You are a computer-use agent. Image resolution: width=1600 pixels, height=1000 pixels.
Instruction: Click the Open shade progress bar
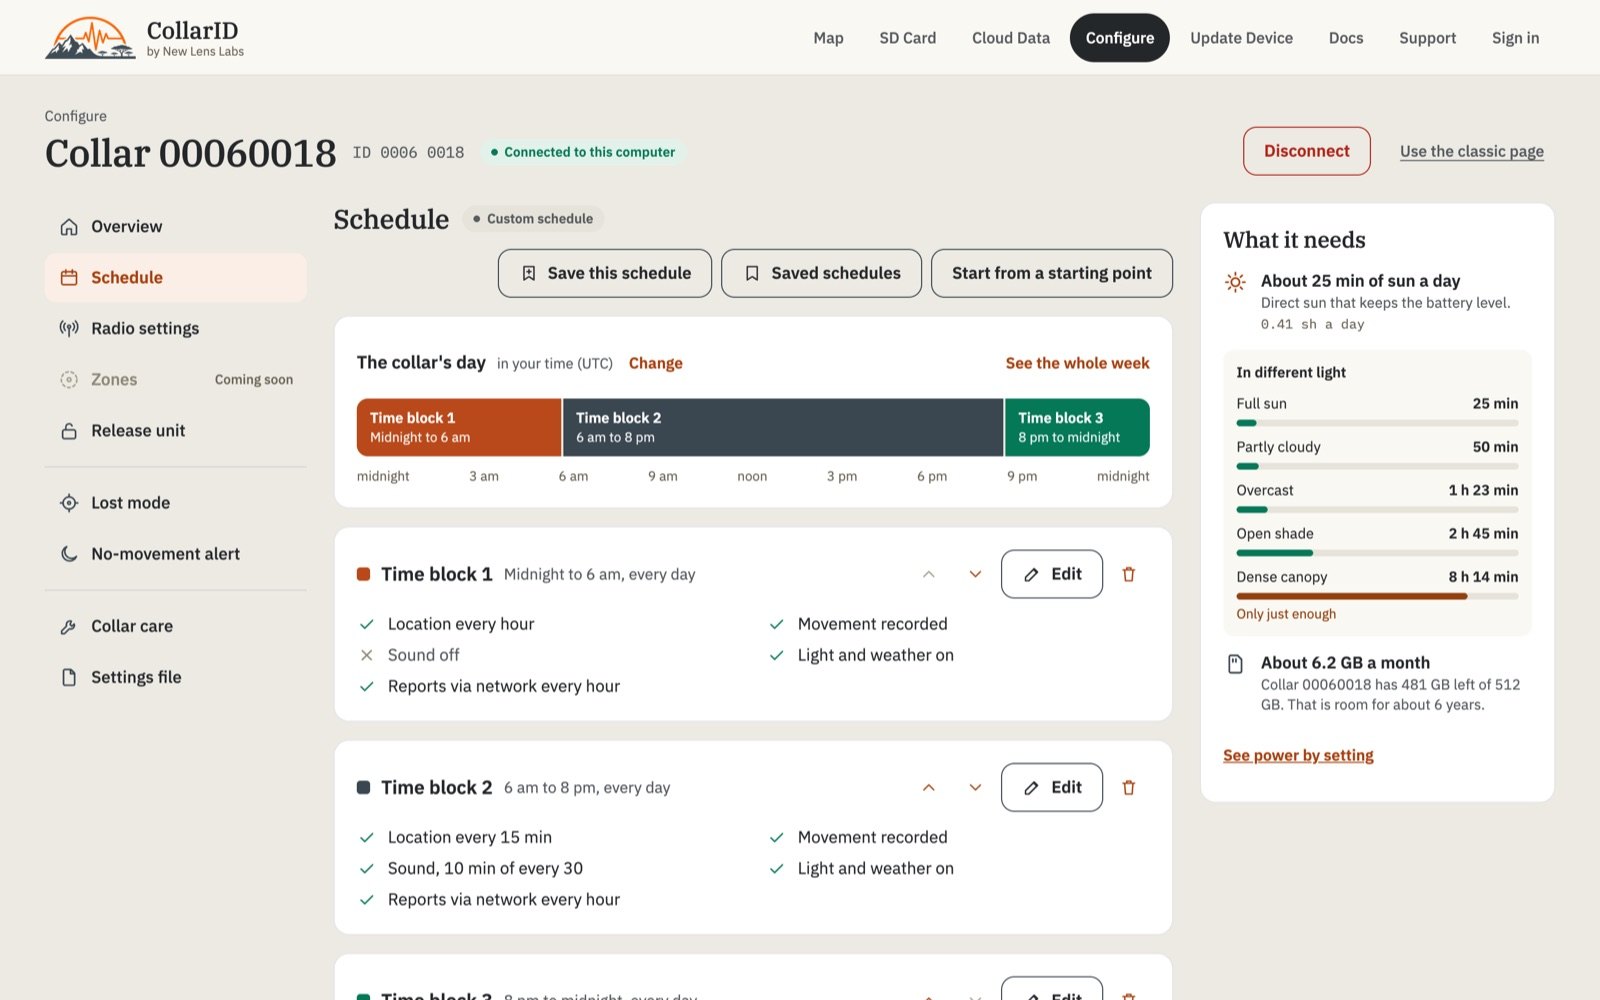(1377, 553)
